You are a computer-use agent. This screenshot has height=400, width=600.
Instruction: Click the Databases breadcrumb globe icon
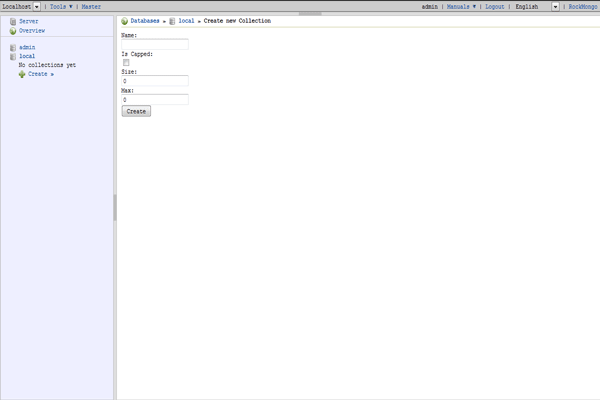click(125, 21)
